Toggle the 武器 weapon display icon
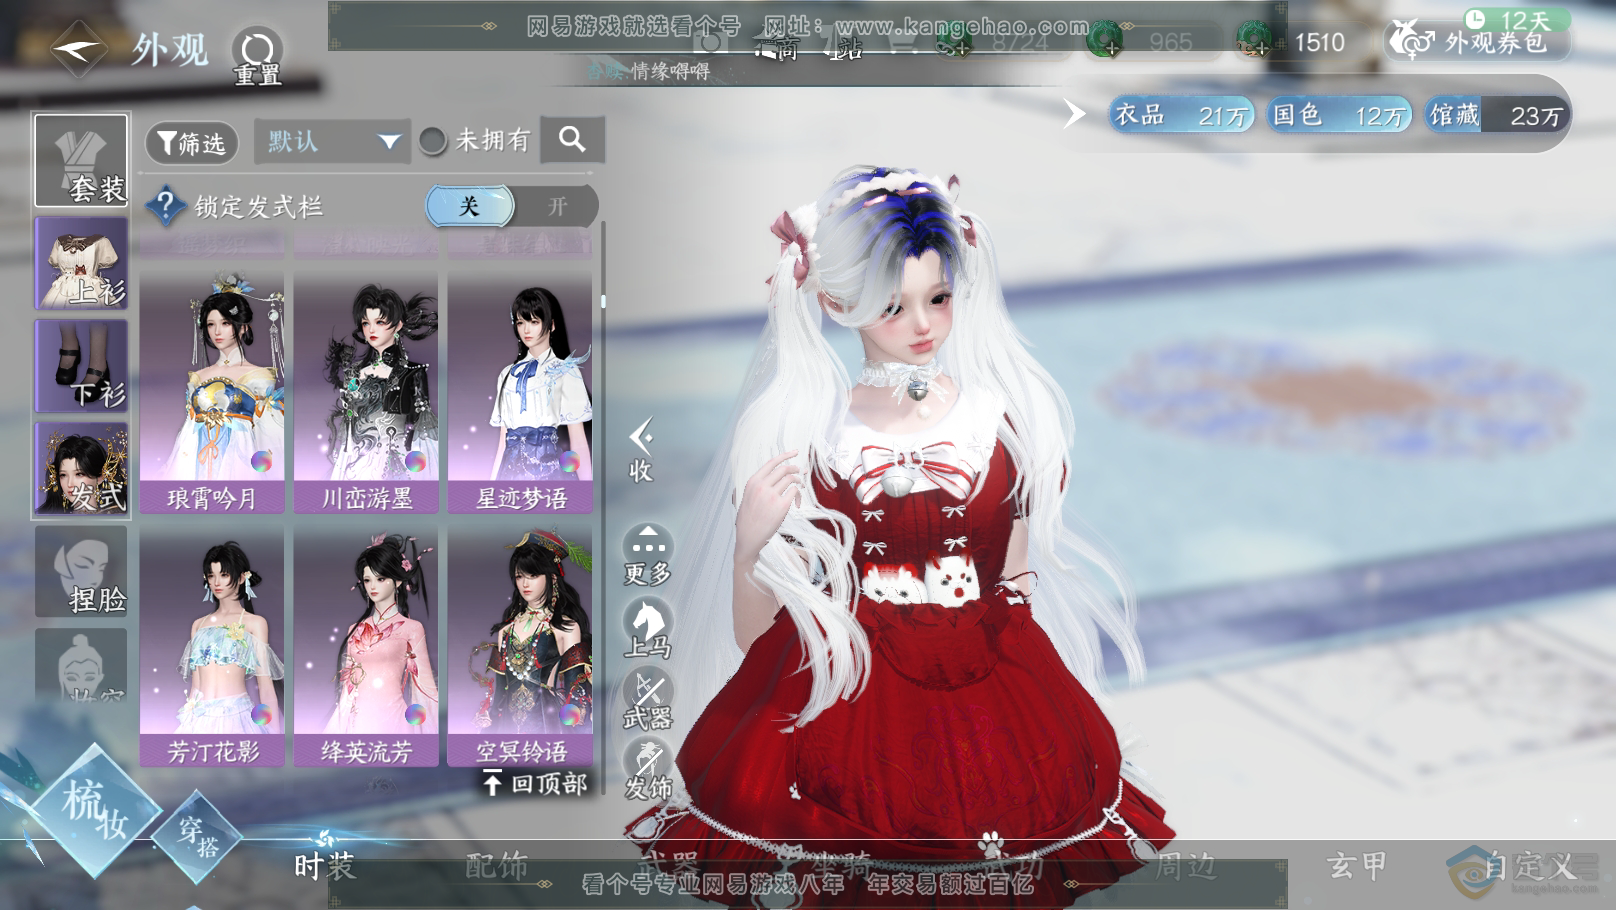The width and height of the screenshot is (1616, 910). click(x=648, y=700)
